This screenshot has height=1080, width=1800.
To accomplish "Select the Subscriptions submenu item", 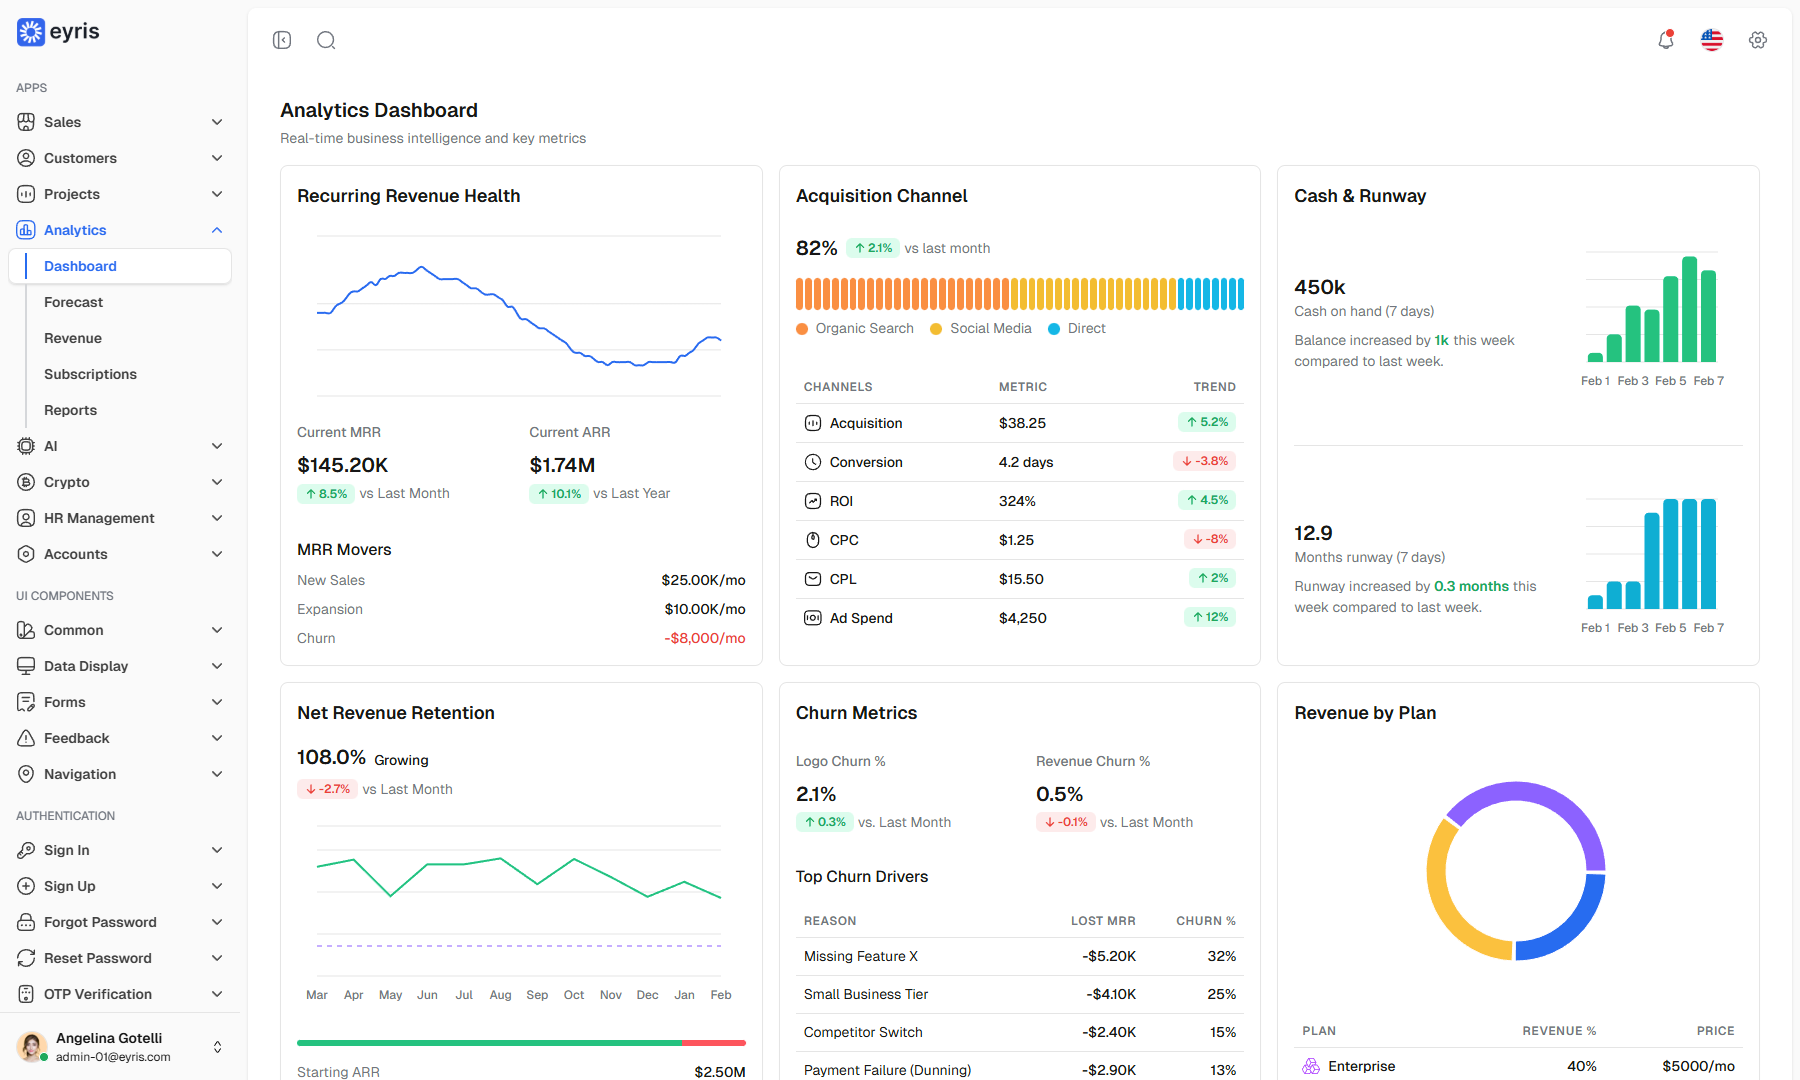I will 90,374.
